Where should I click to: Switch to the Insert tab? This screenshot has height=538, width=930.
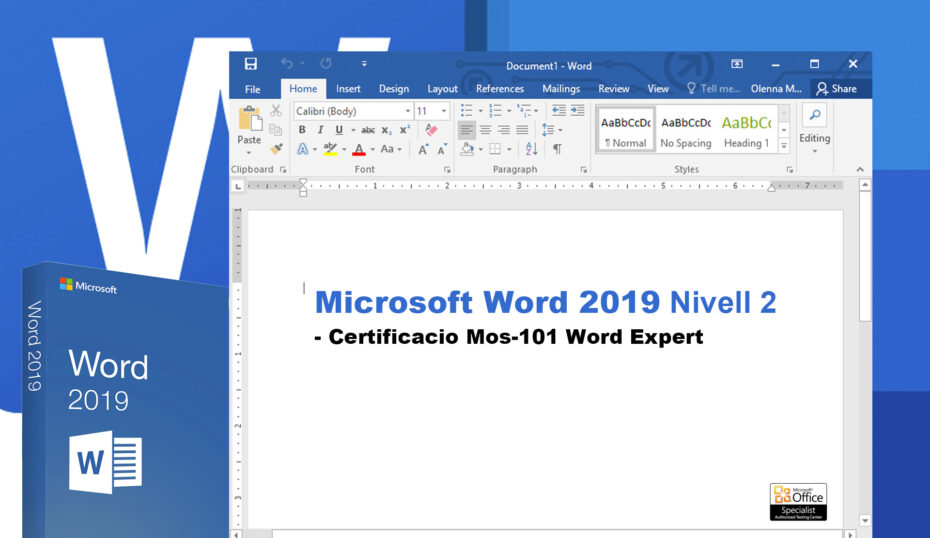348,89
